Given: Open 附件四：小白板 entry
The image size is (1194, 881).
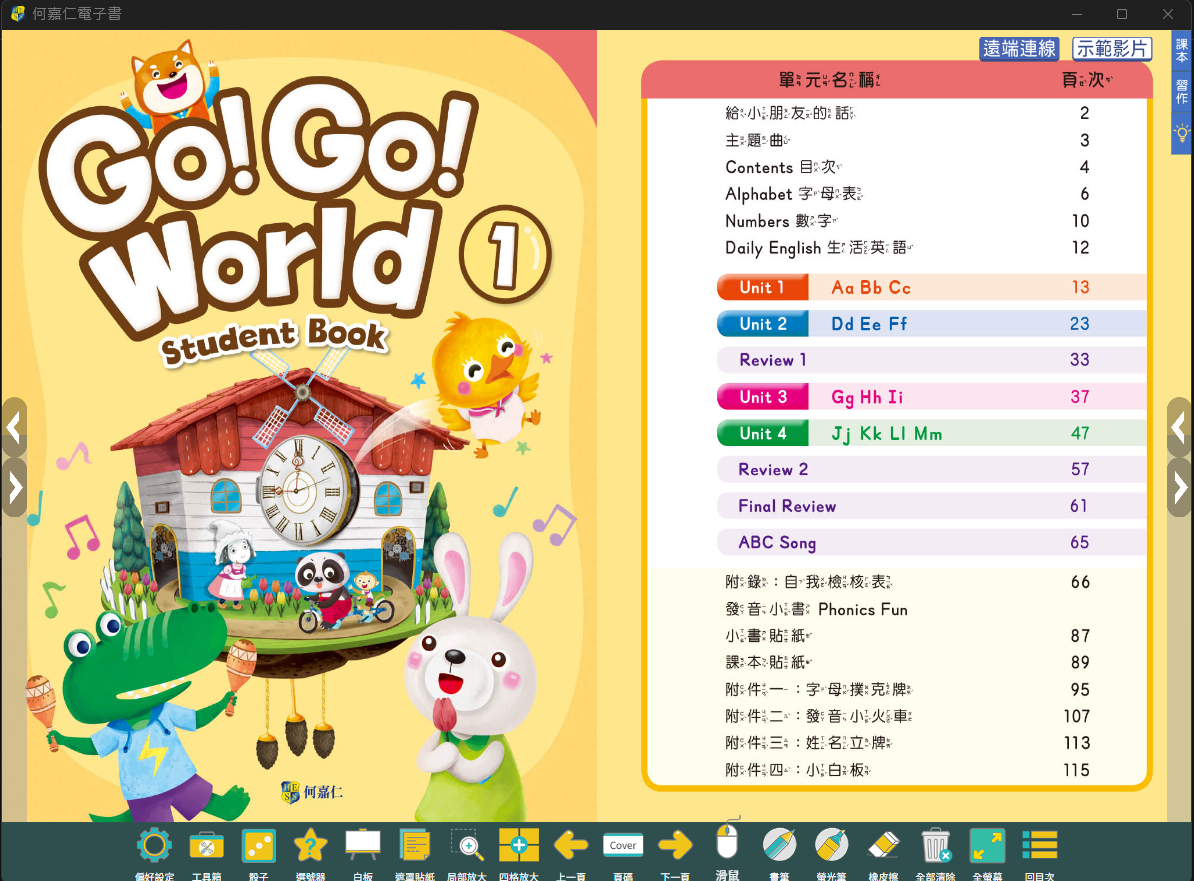Looking at the screenshot, I should point(908,770).
